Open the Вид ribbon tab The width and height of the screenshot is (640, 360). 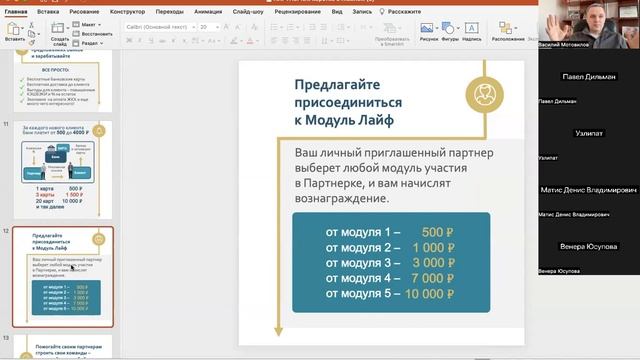(337, 12)
